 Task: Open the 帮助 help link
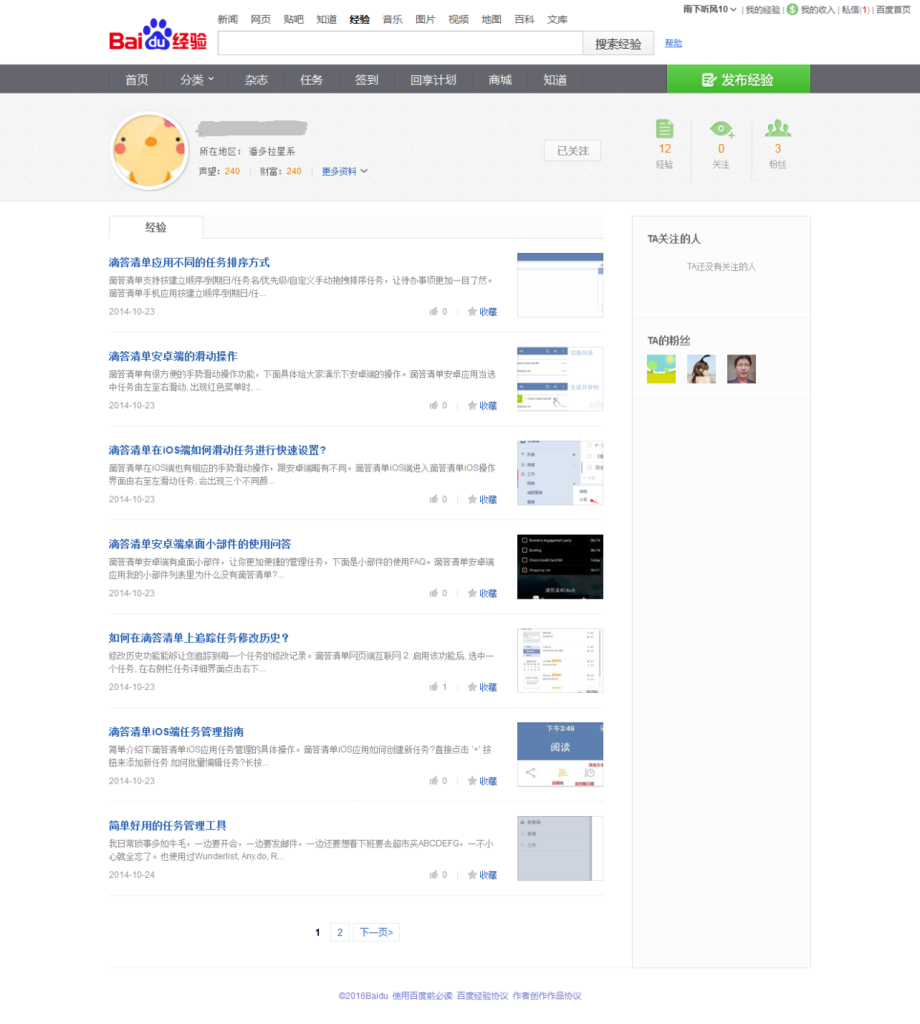(673, 43)
